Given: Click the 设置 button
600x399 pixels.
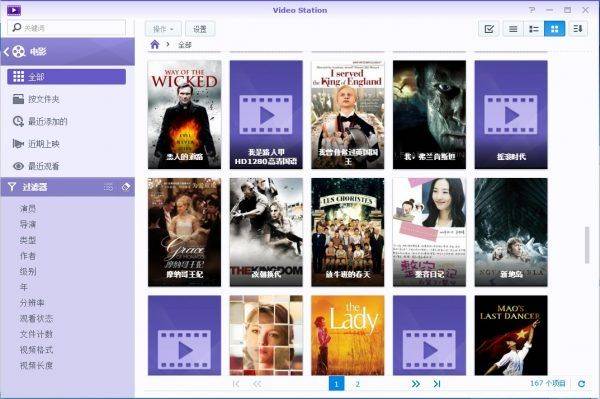Looking at the screenshot, I should (200, 29).
